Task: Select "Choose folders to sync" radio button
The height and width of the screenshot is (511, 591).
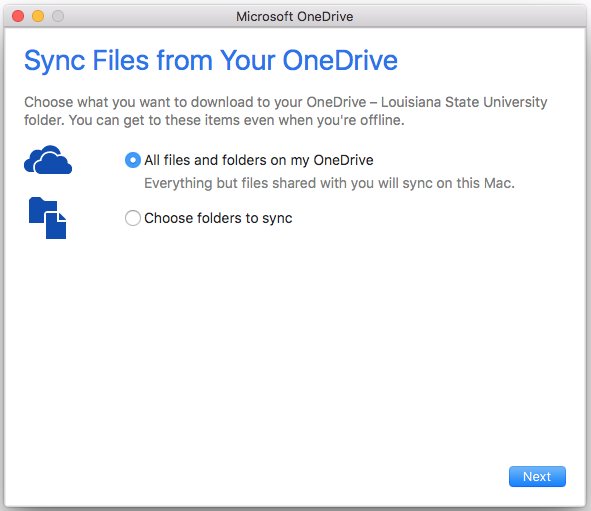Action: [133, 218]
